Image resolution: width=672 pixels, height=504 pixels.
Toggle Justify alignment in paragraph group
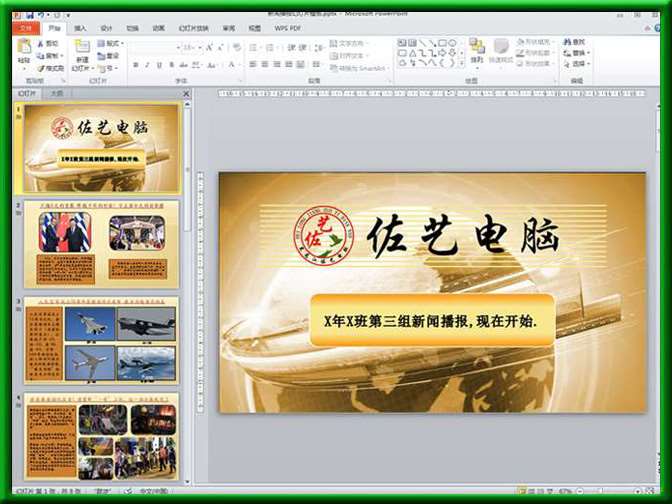pyautogui.click(x=289, y=64)
